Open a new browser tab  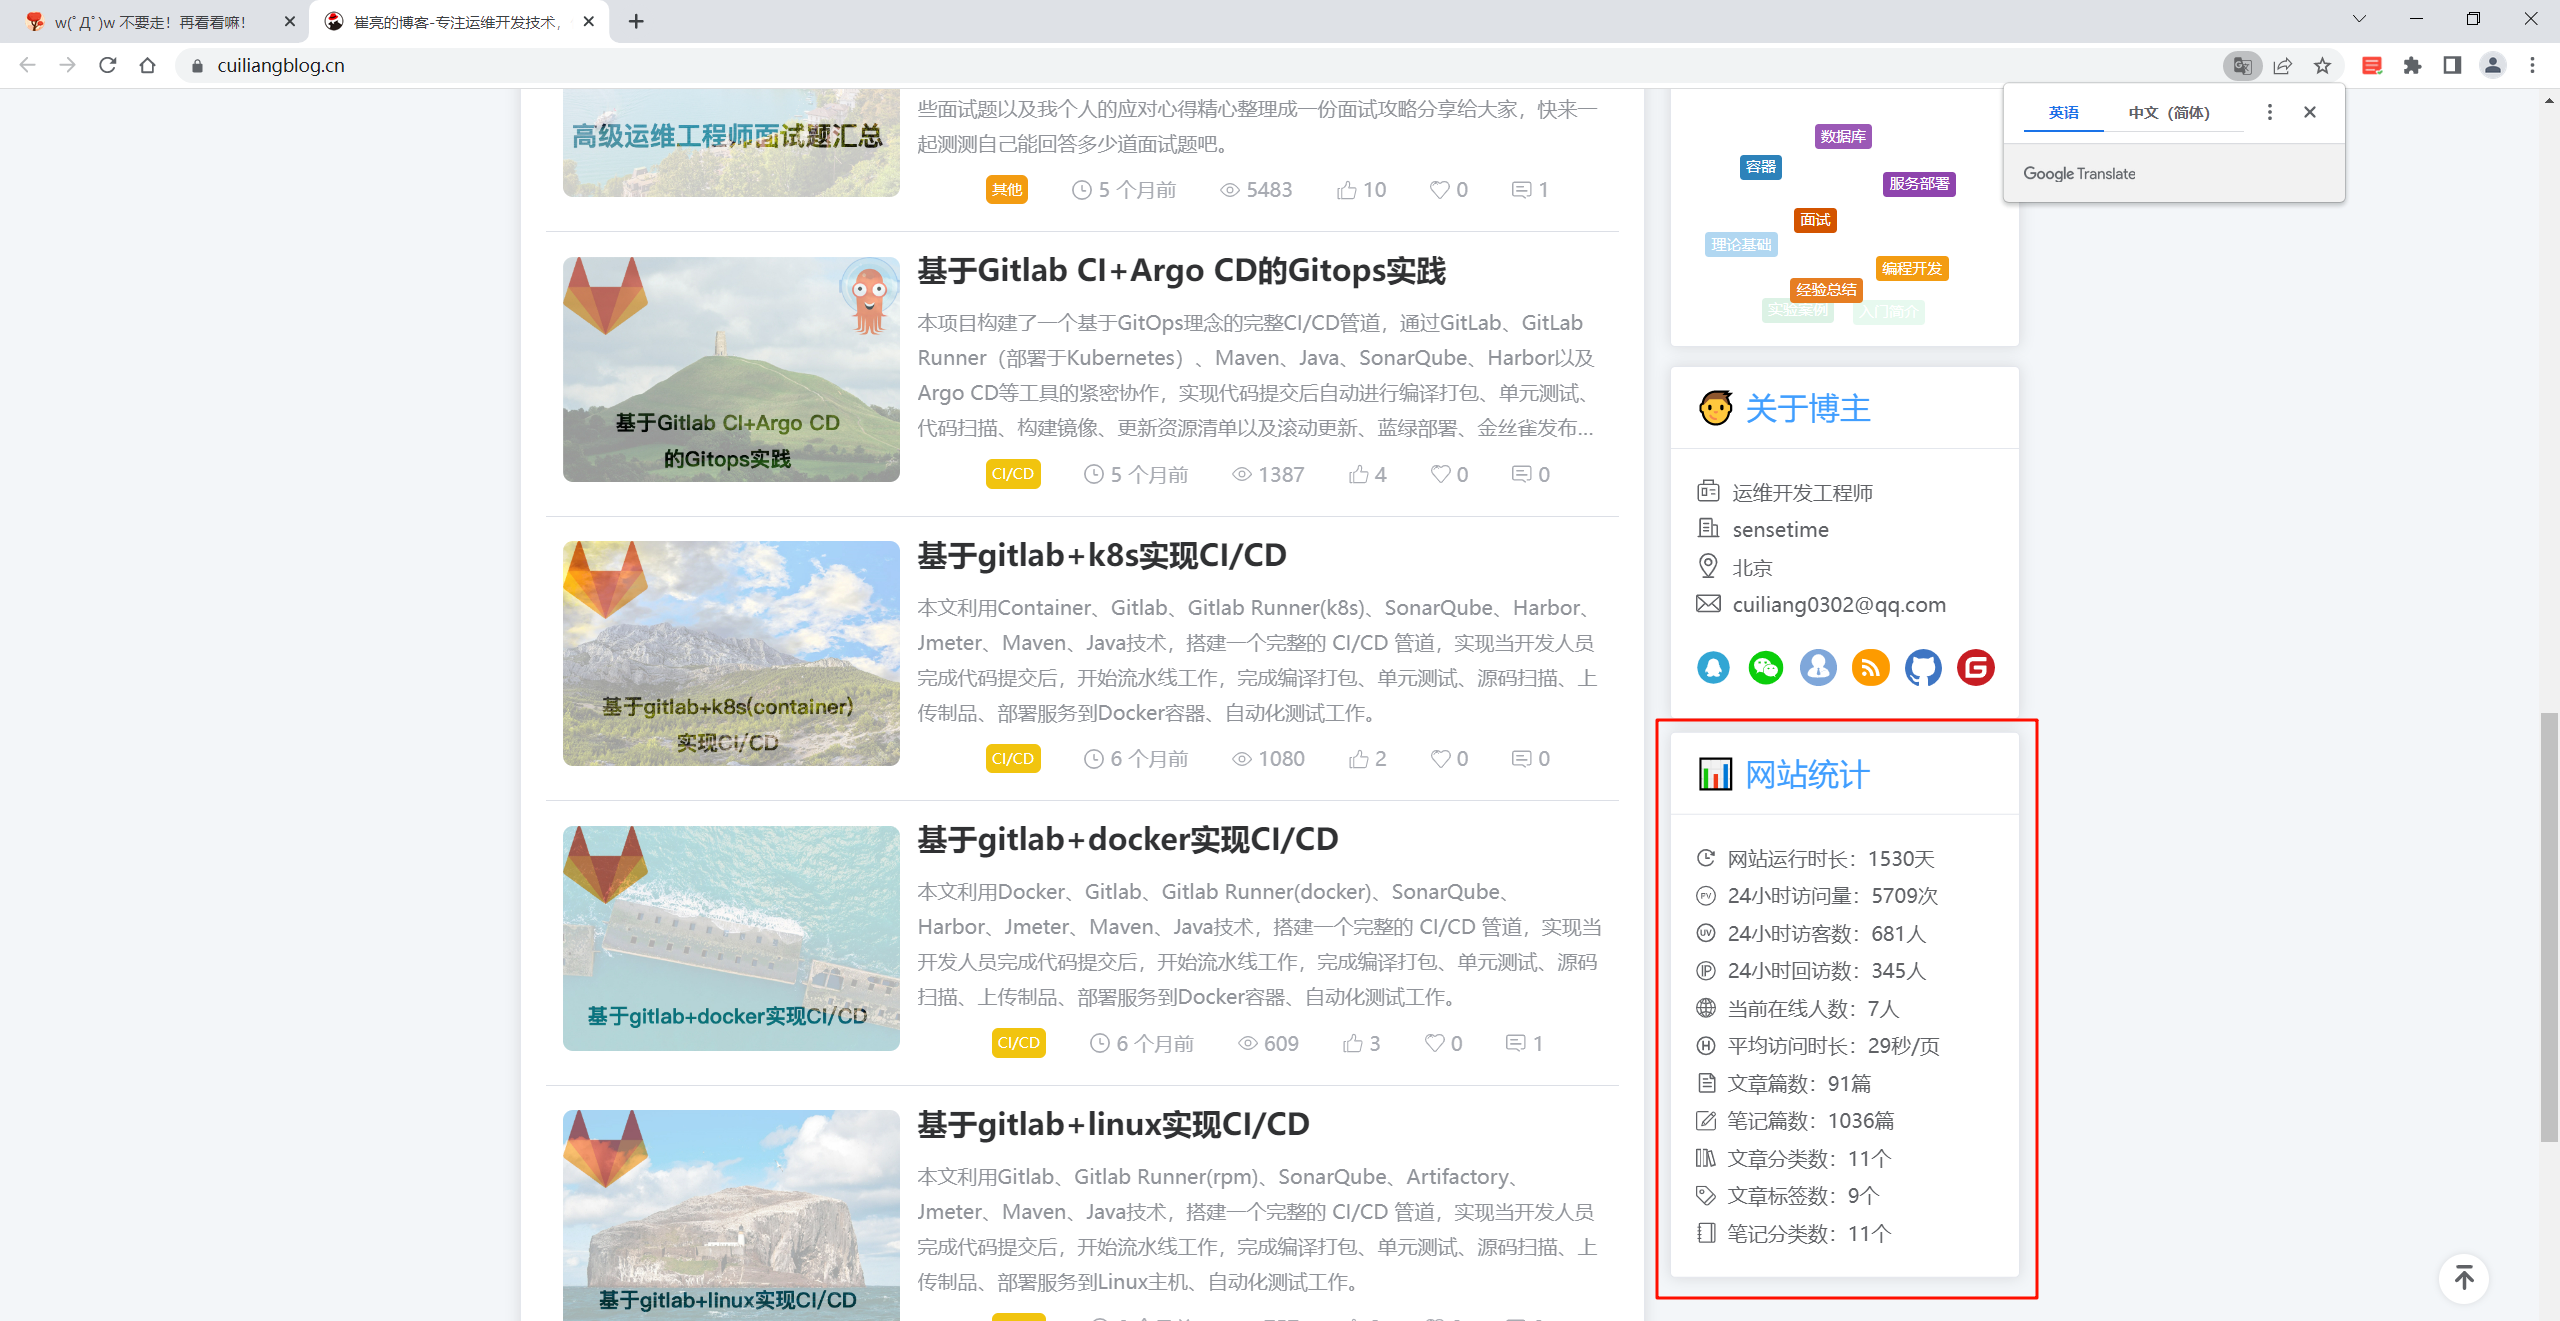pos(636,21)
